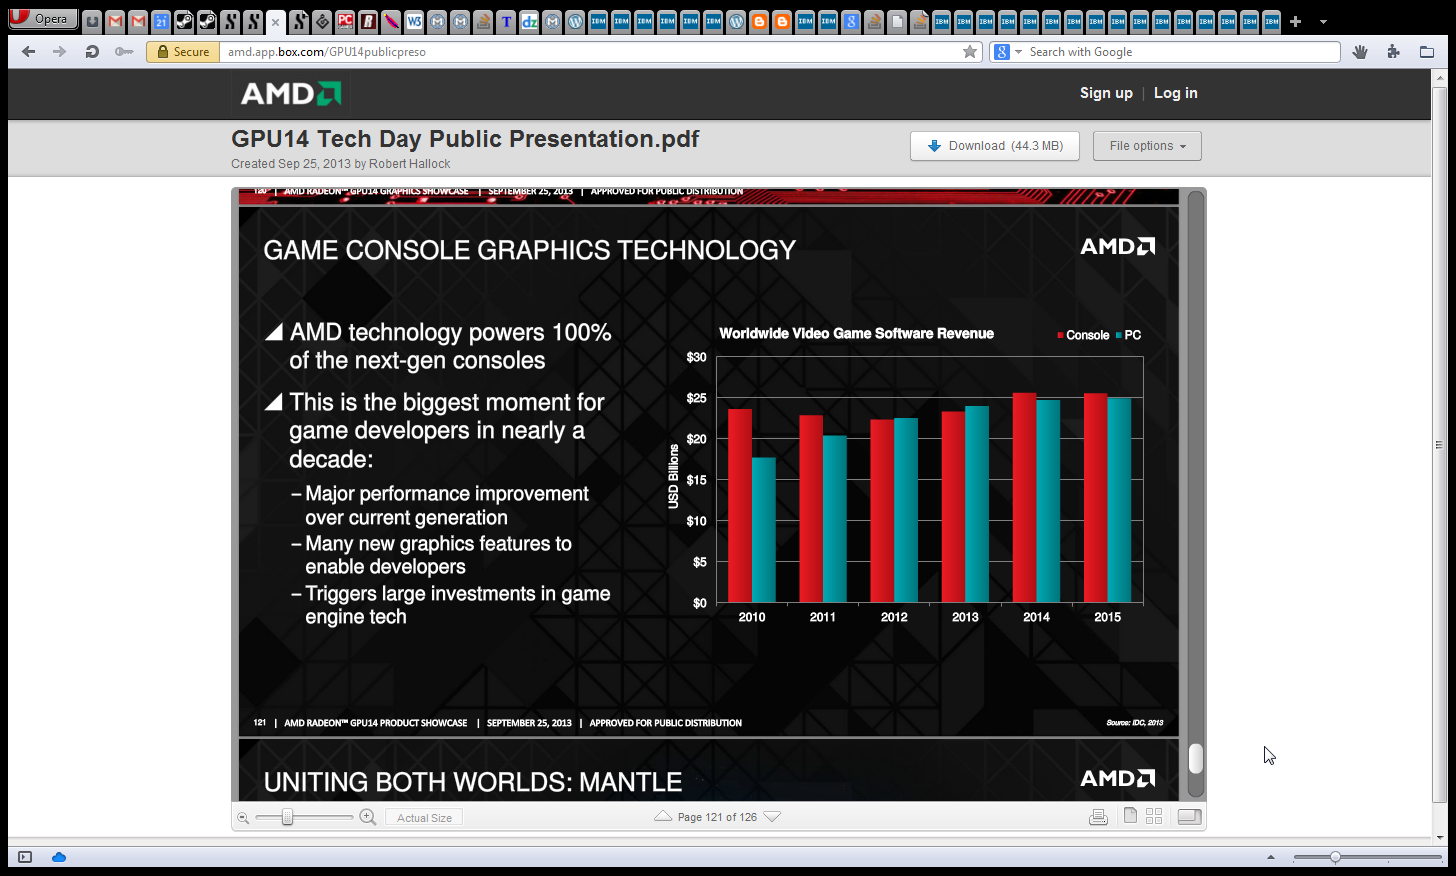Click the small up arrow in status bar
This screenshot has height=876, width=1456.
(1271, 857)
